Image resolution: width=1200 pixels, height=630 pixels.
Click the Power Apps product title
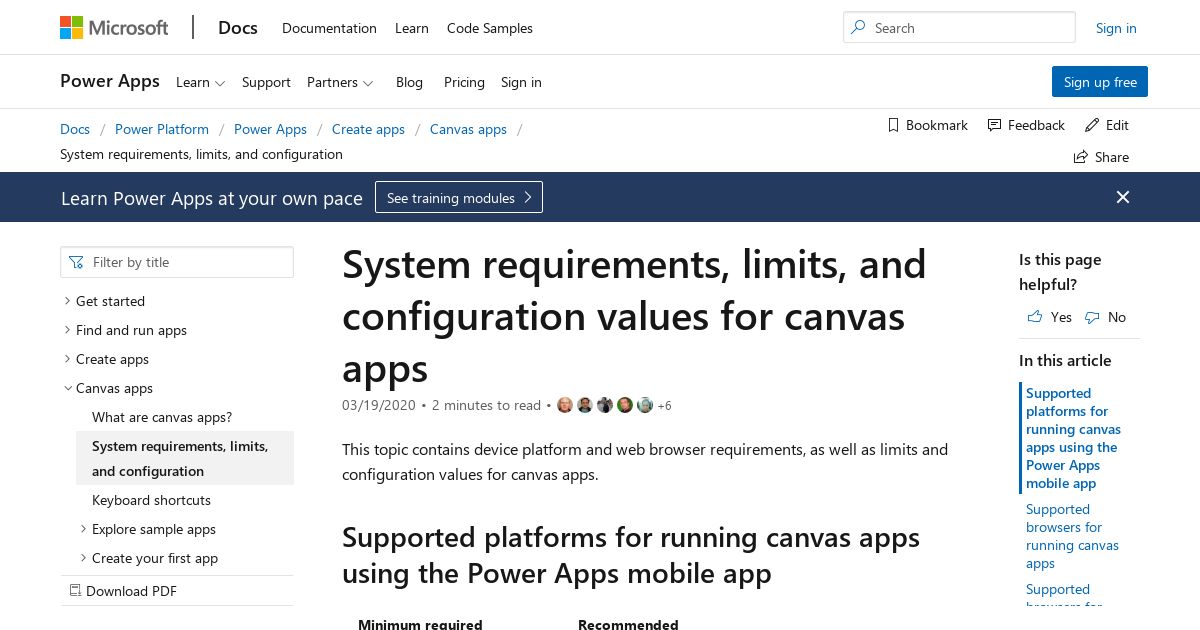[110, 81]
